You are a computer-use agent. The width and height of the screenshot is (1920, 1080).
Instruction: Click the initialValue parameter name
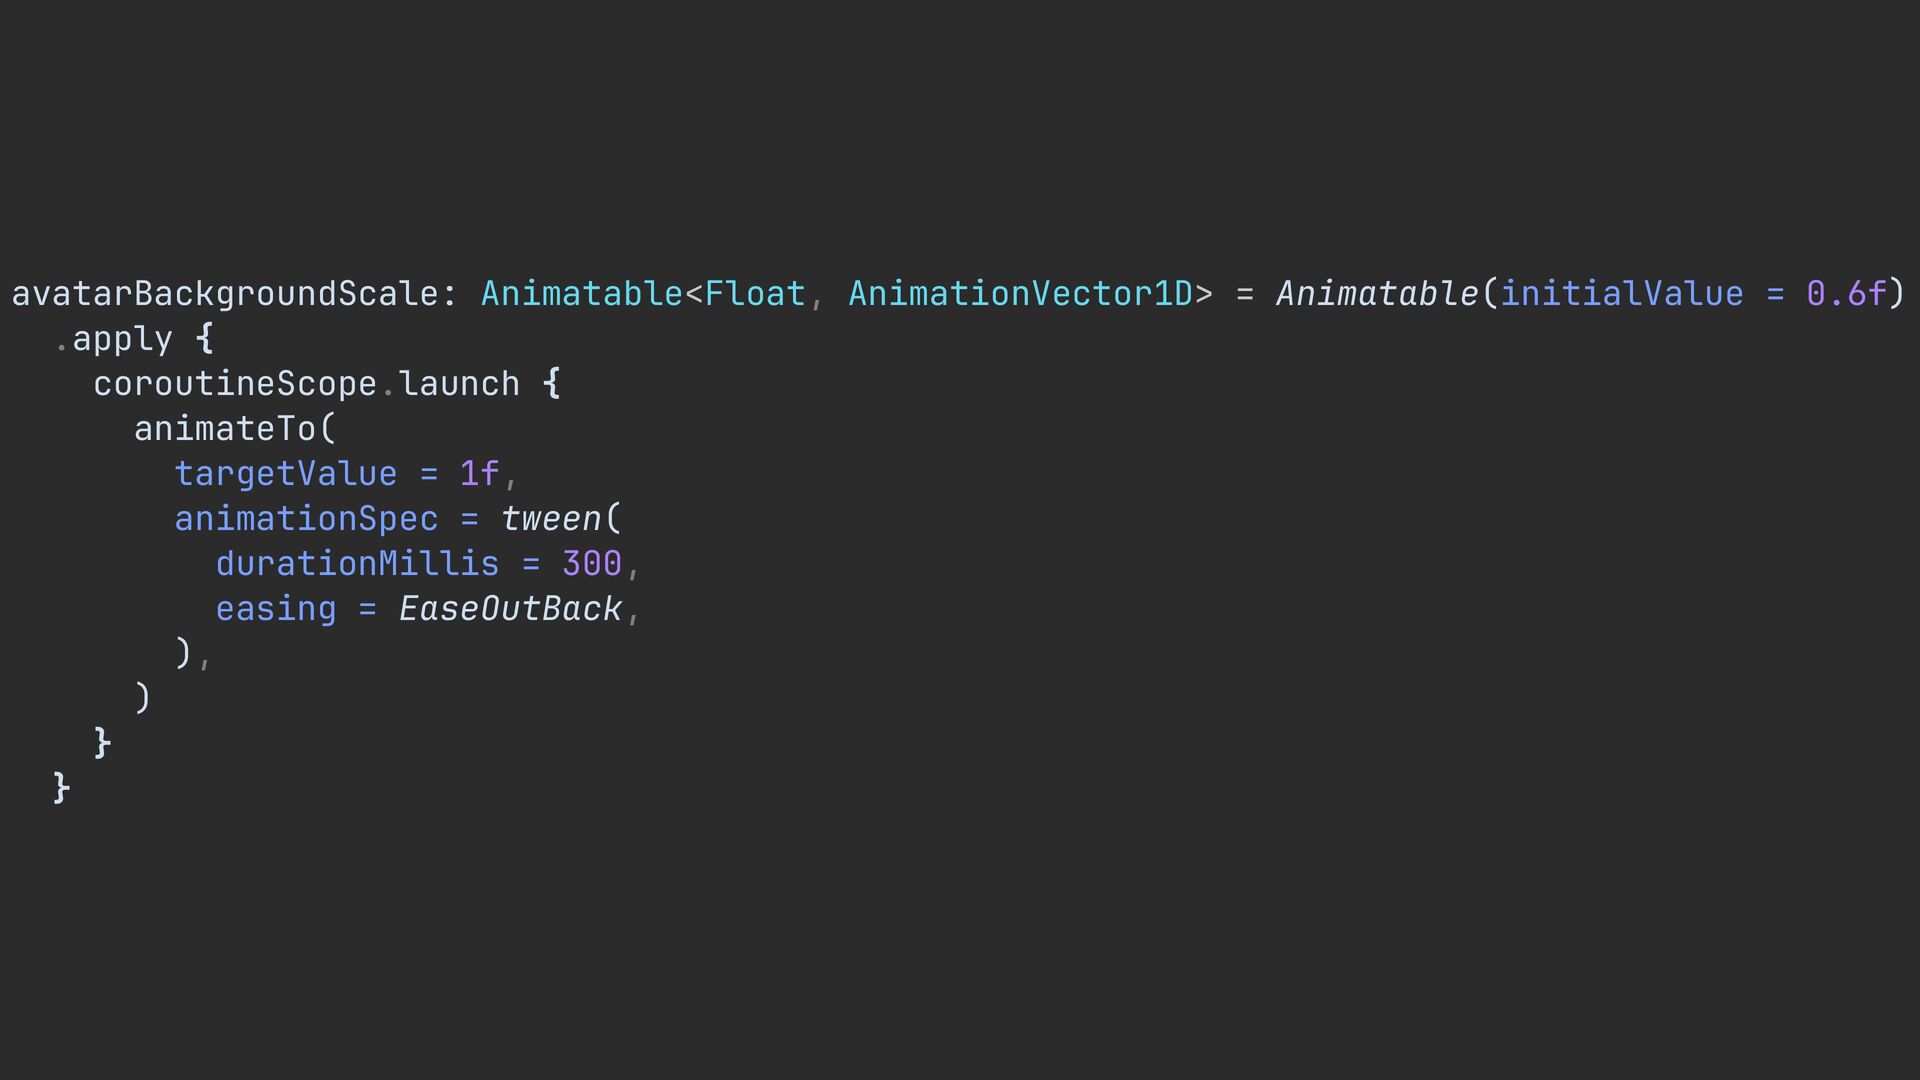pos(1621,294)
